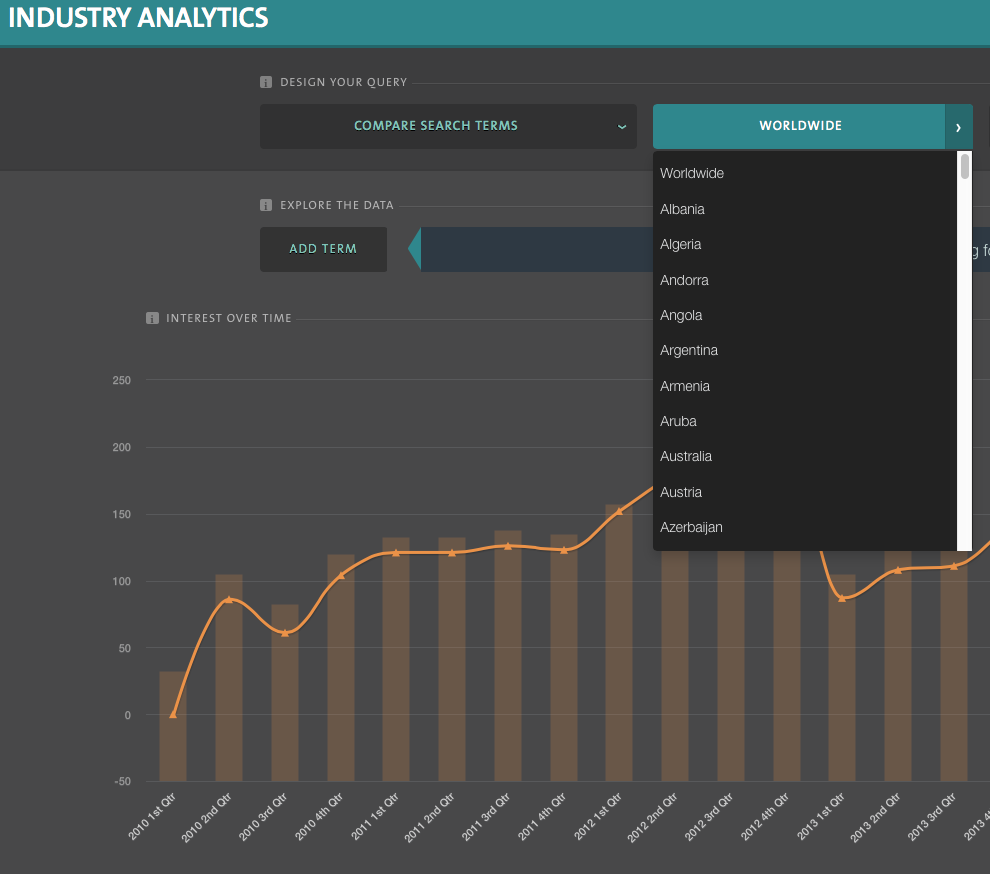The height and width of the screenshot is (874, 990).
Task: Choose Austria from the dropdown list
Action: coord(681,492)
